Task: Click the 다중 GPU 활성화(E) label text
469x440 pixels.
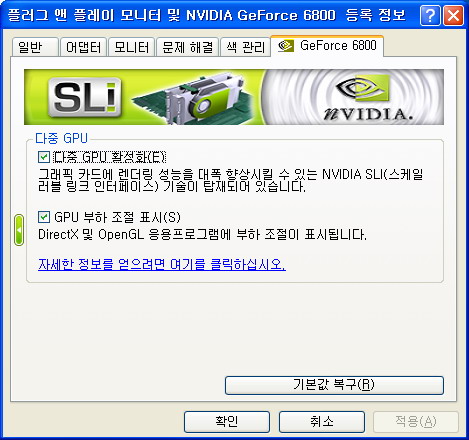Action: (110, 157)
